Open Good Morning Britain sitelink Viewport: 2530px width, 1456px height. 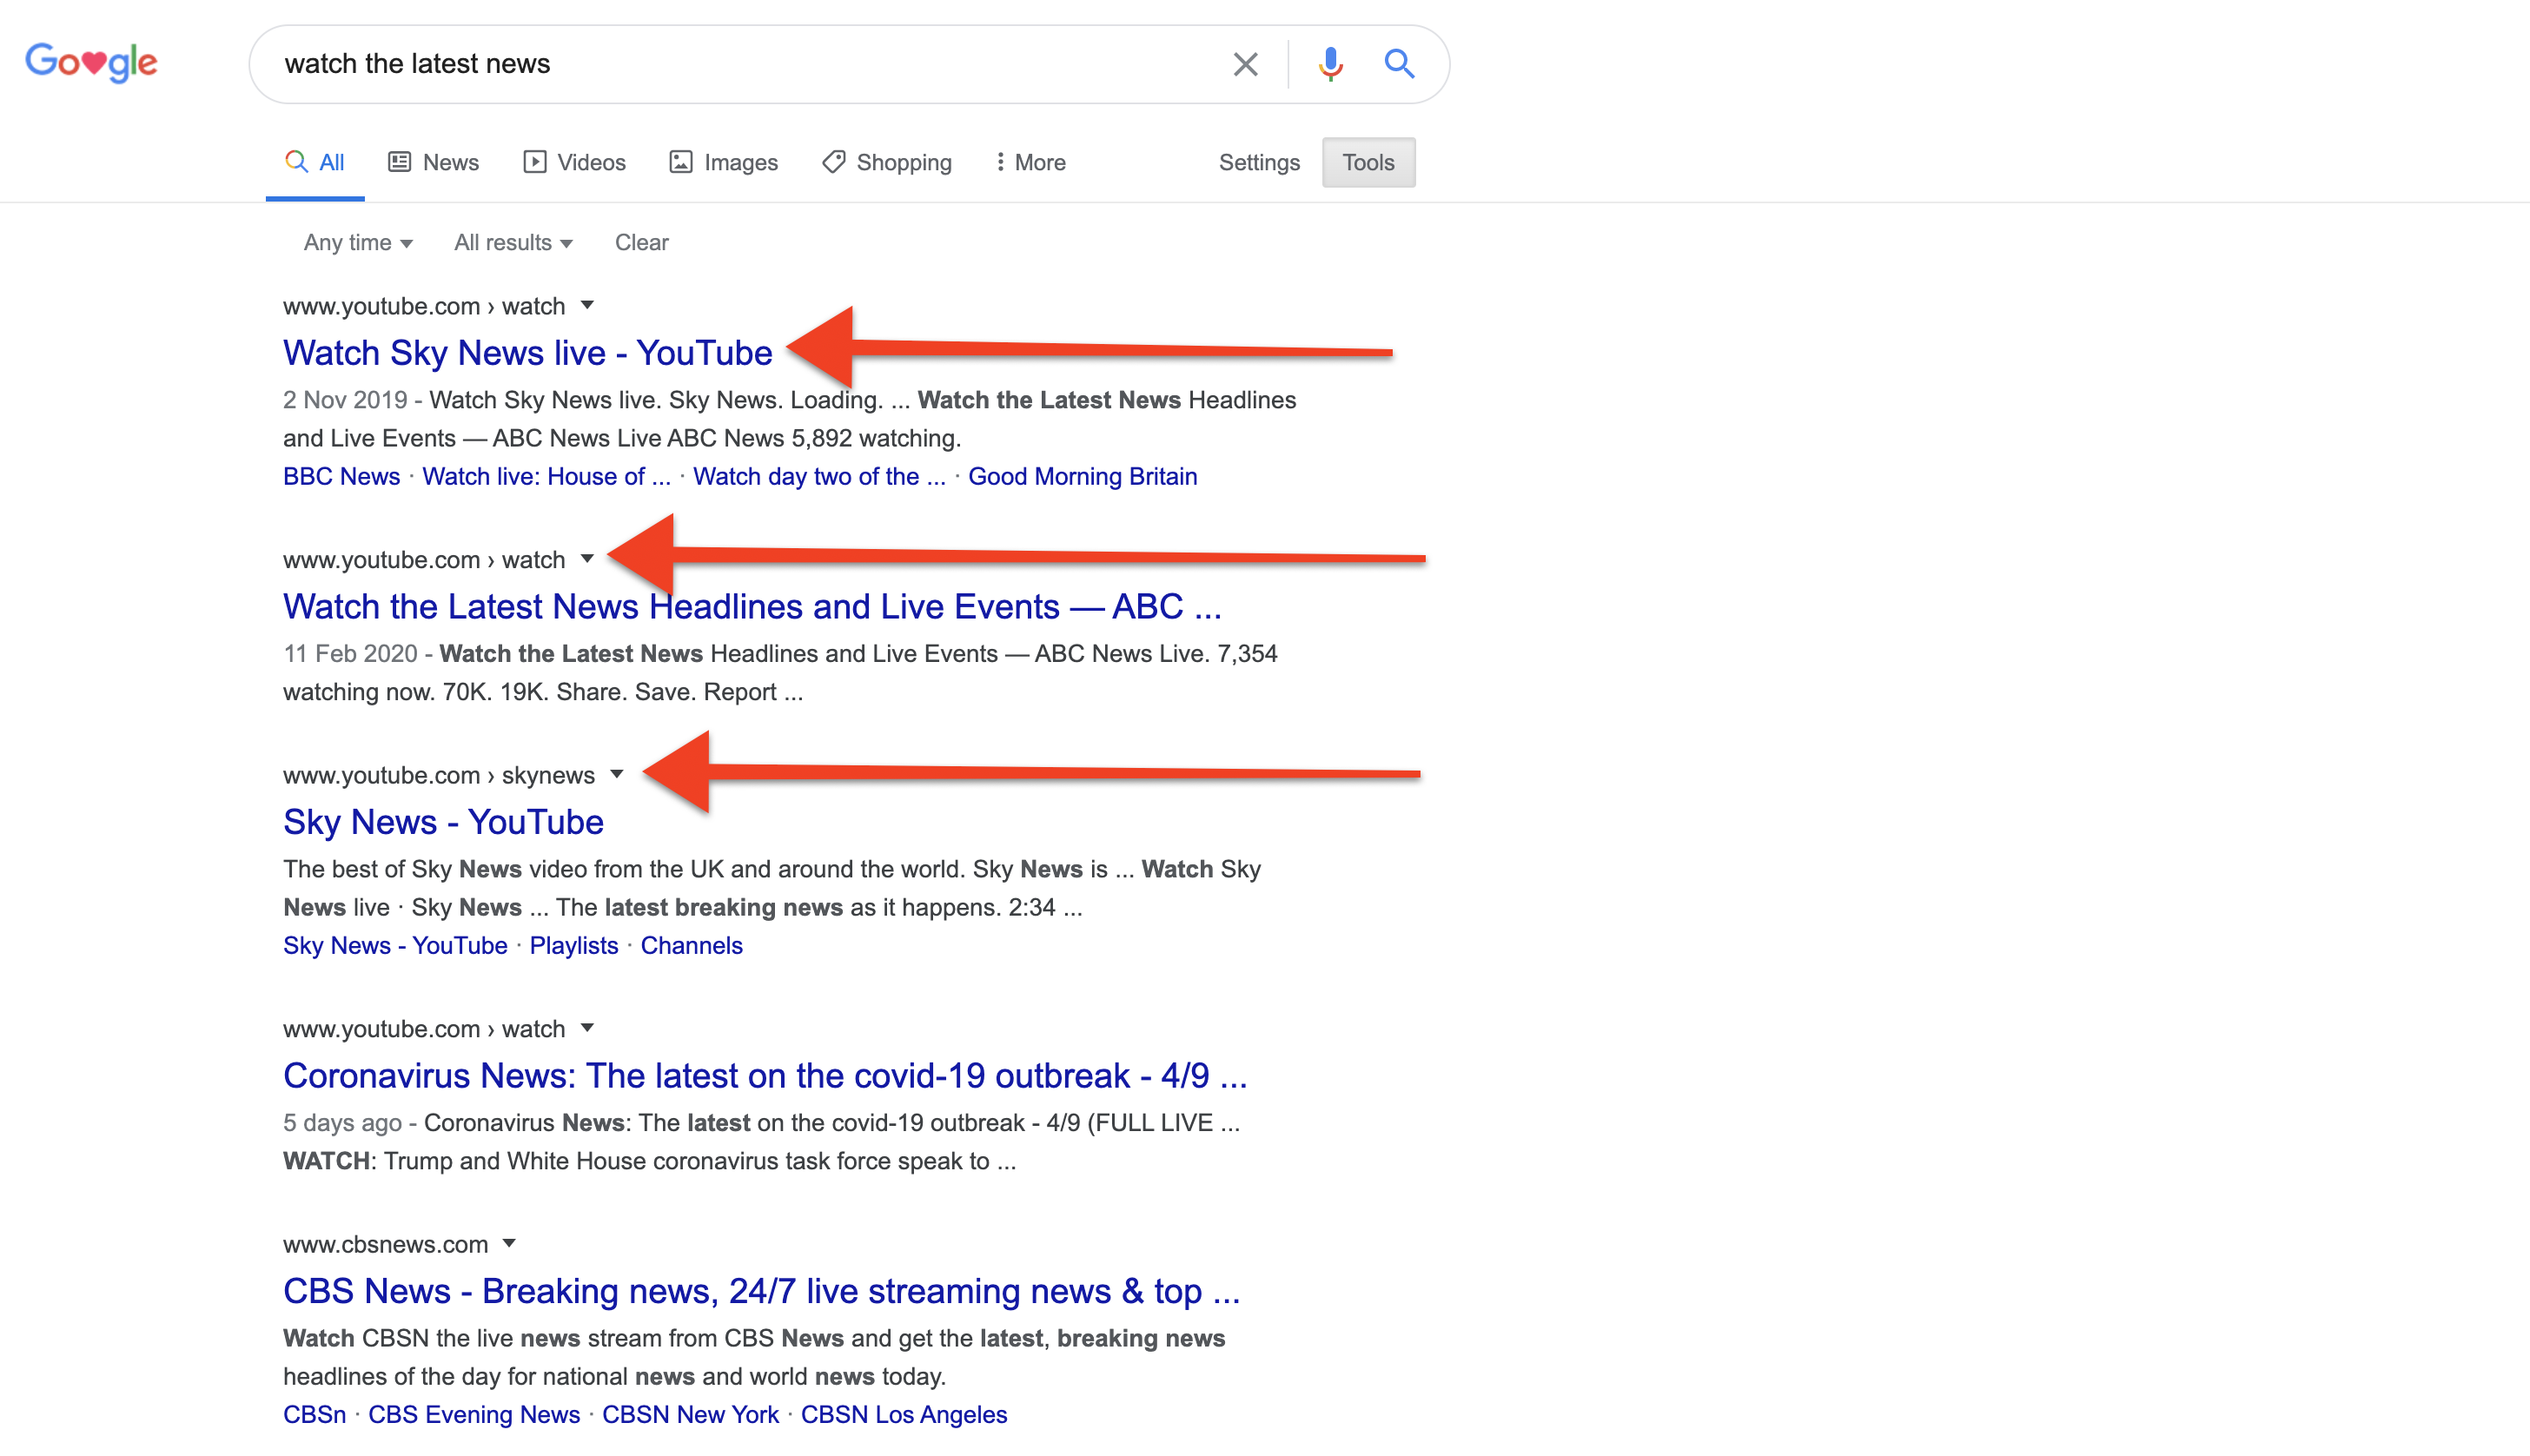pos(1082,476)
